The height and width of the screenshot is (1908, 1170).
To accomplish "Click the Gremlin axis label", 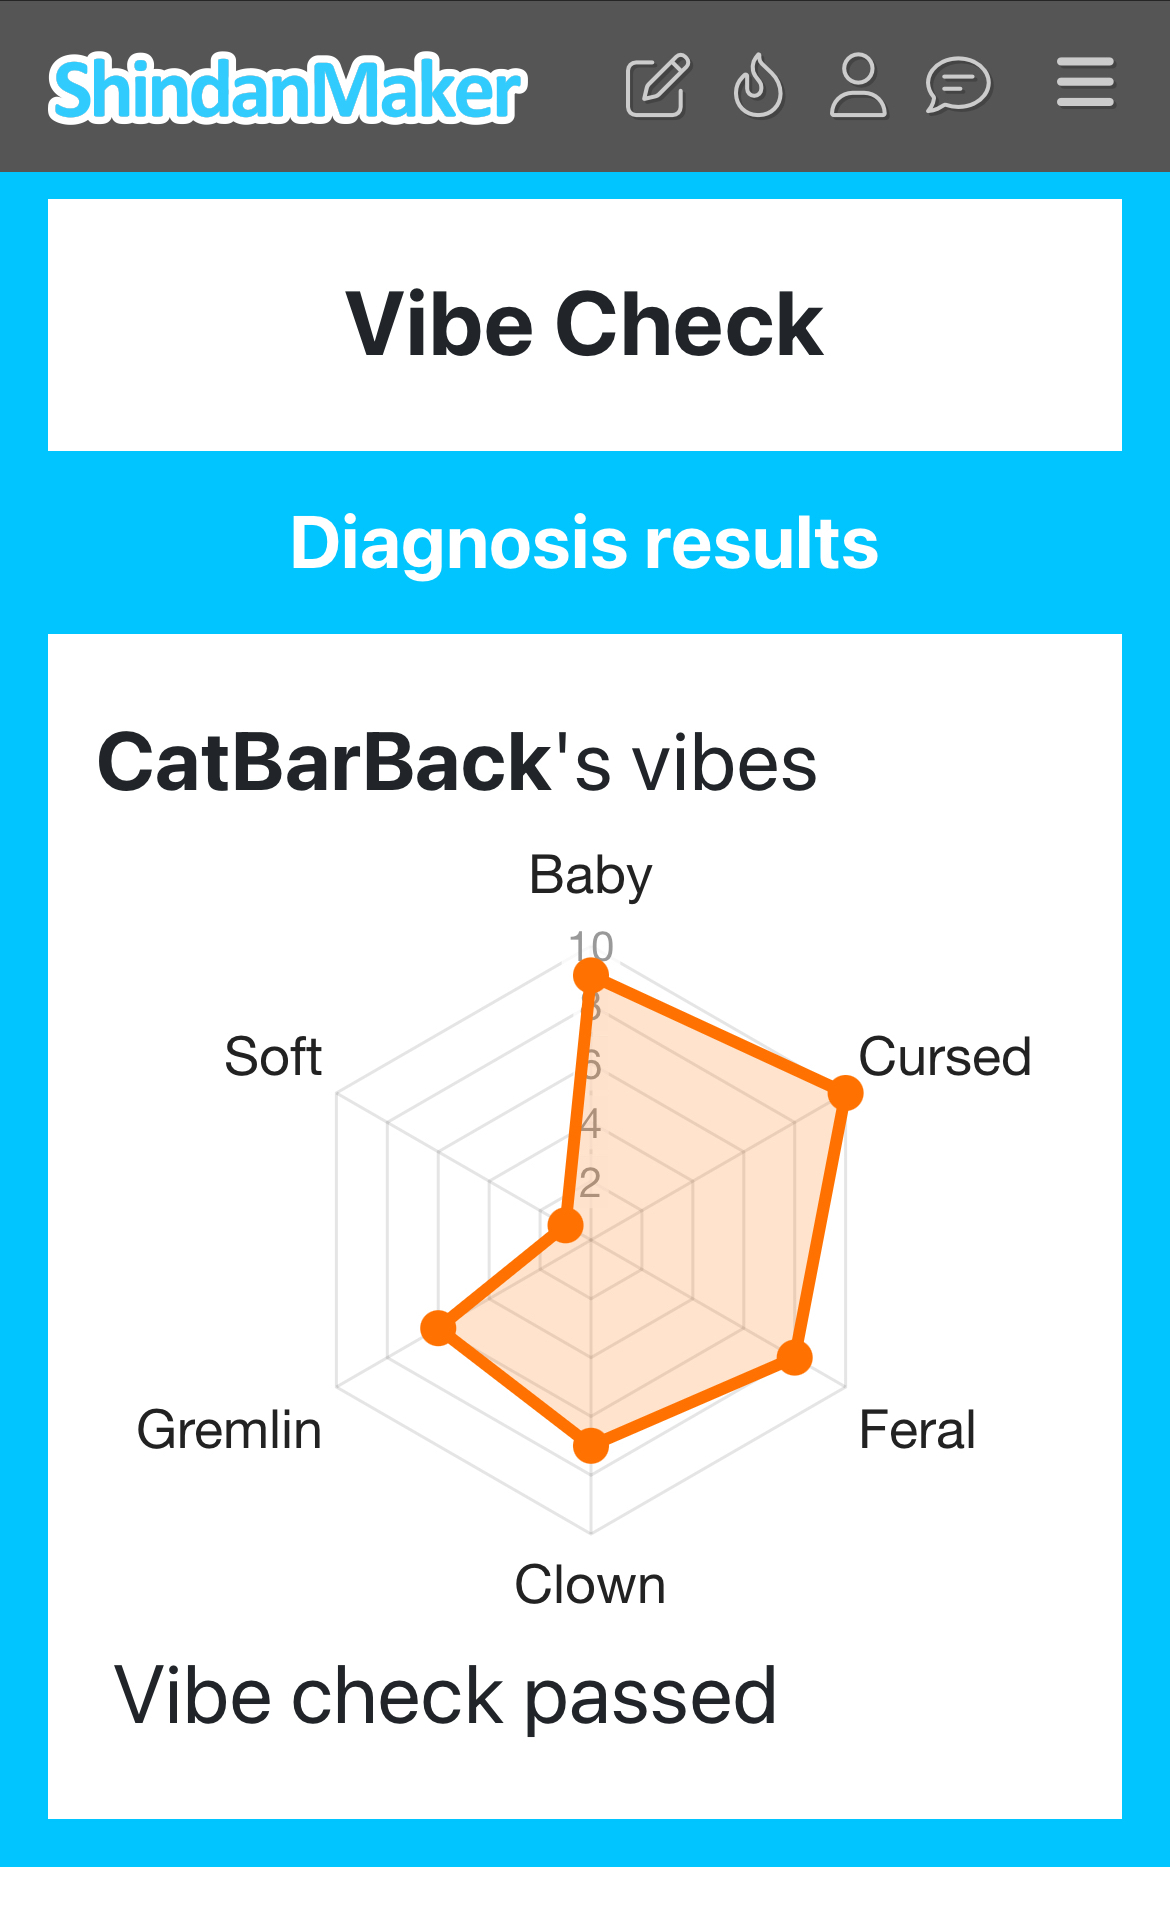I will [229, 1430].
